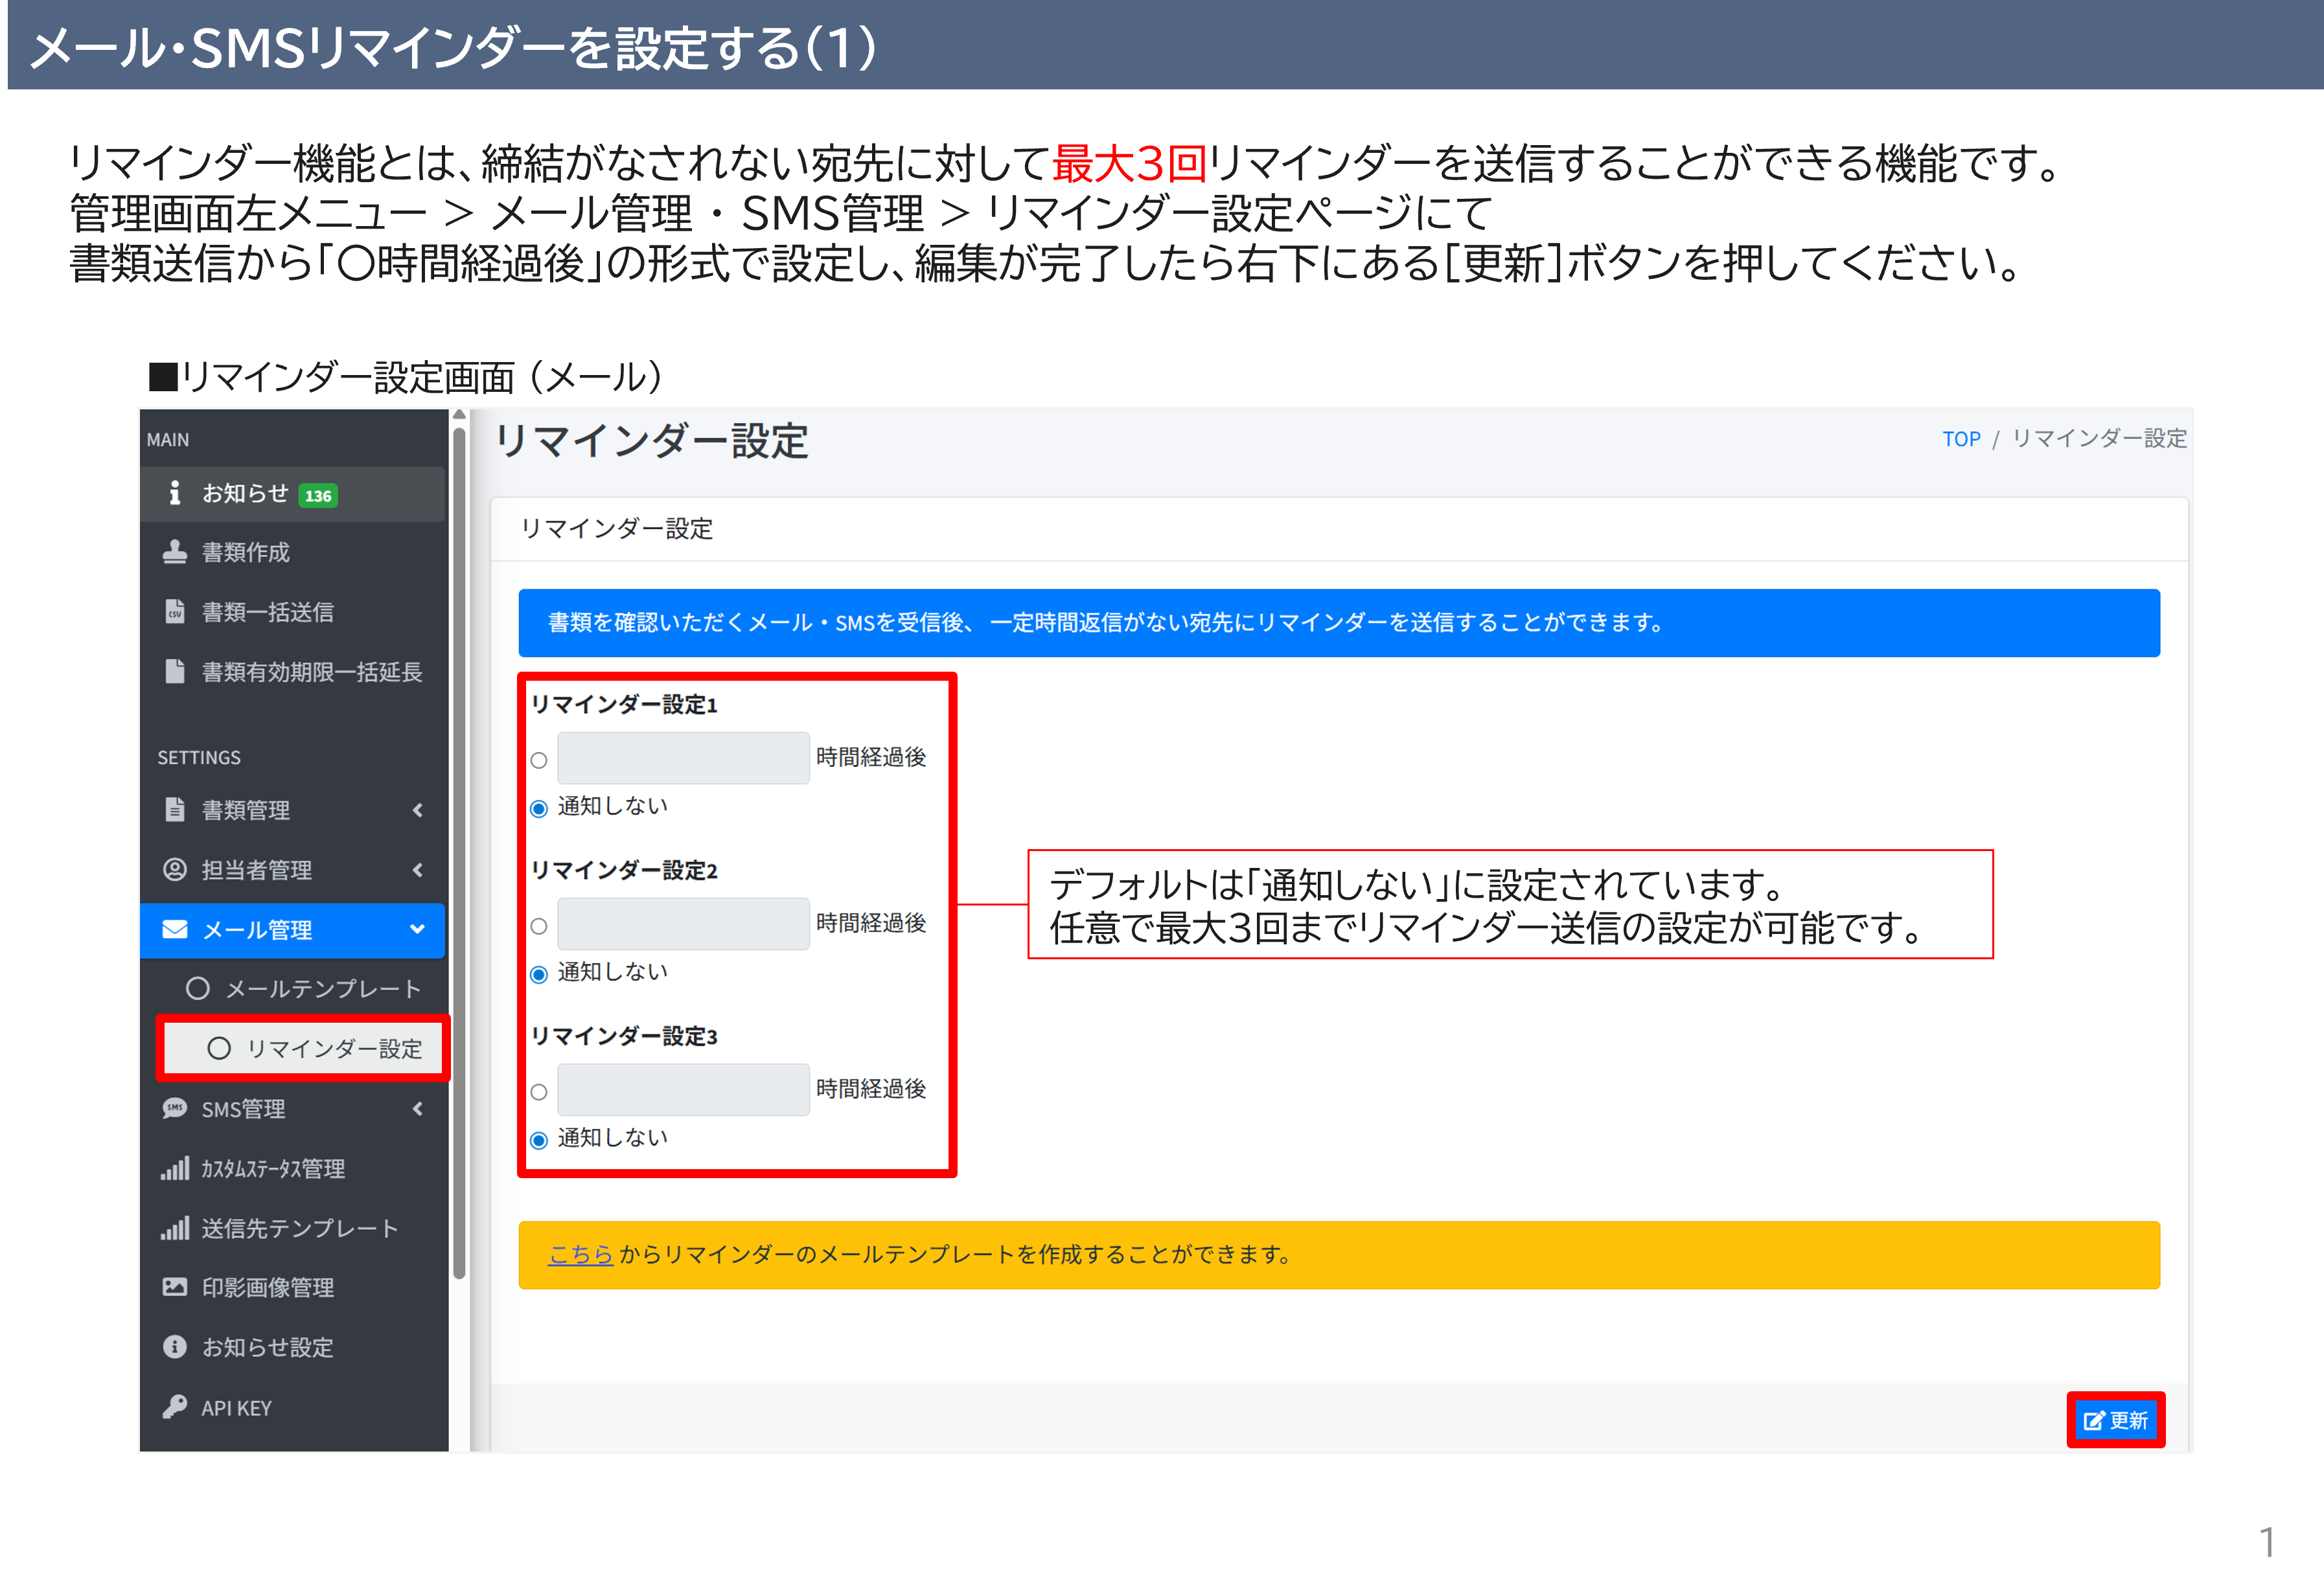Viewport: 2324px width, 1583px height.
Task: Click the リマインダー設定1 hours input field
Action: coord(683,758)
